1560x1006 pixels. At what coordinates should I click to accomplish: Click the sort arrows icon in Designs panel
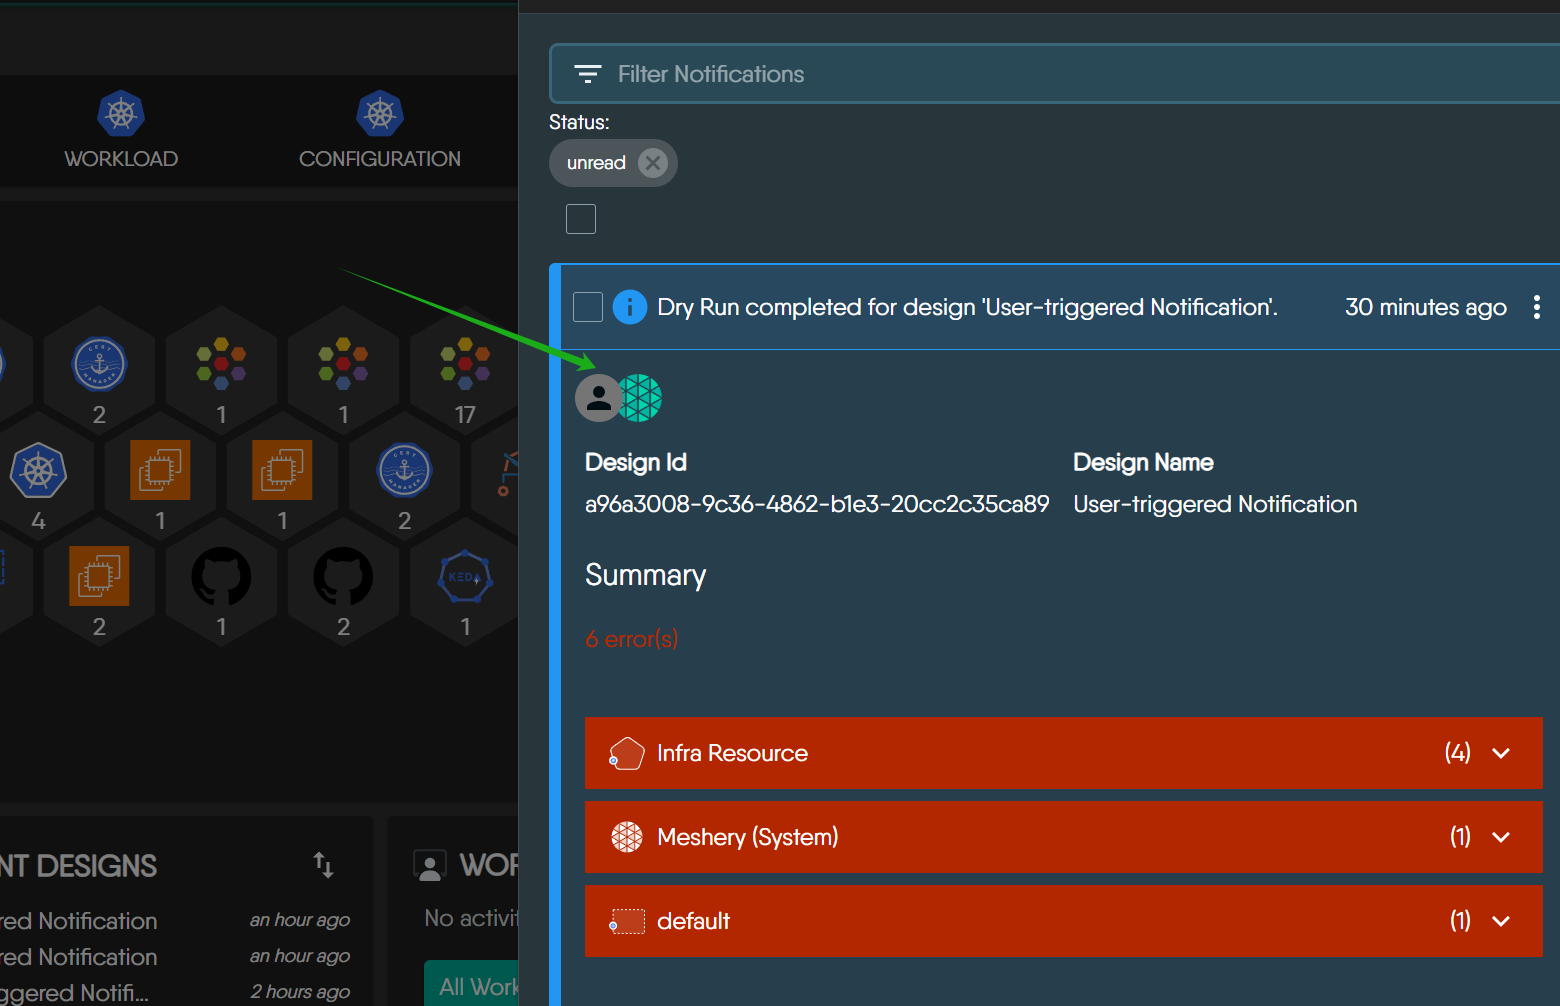pos(323,865)
